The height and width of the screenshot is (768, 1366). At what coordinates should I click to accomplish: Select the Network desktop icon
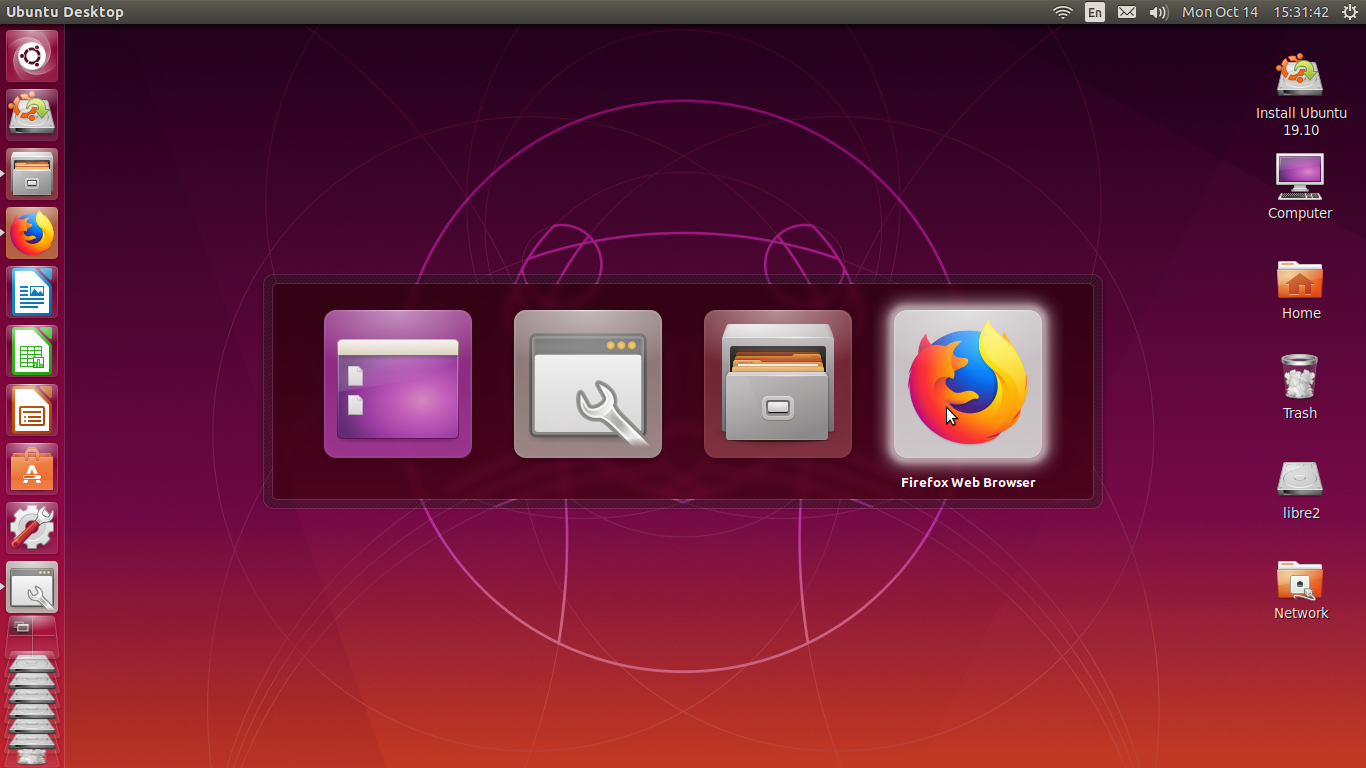click(x=1300, y=589)
